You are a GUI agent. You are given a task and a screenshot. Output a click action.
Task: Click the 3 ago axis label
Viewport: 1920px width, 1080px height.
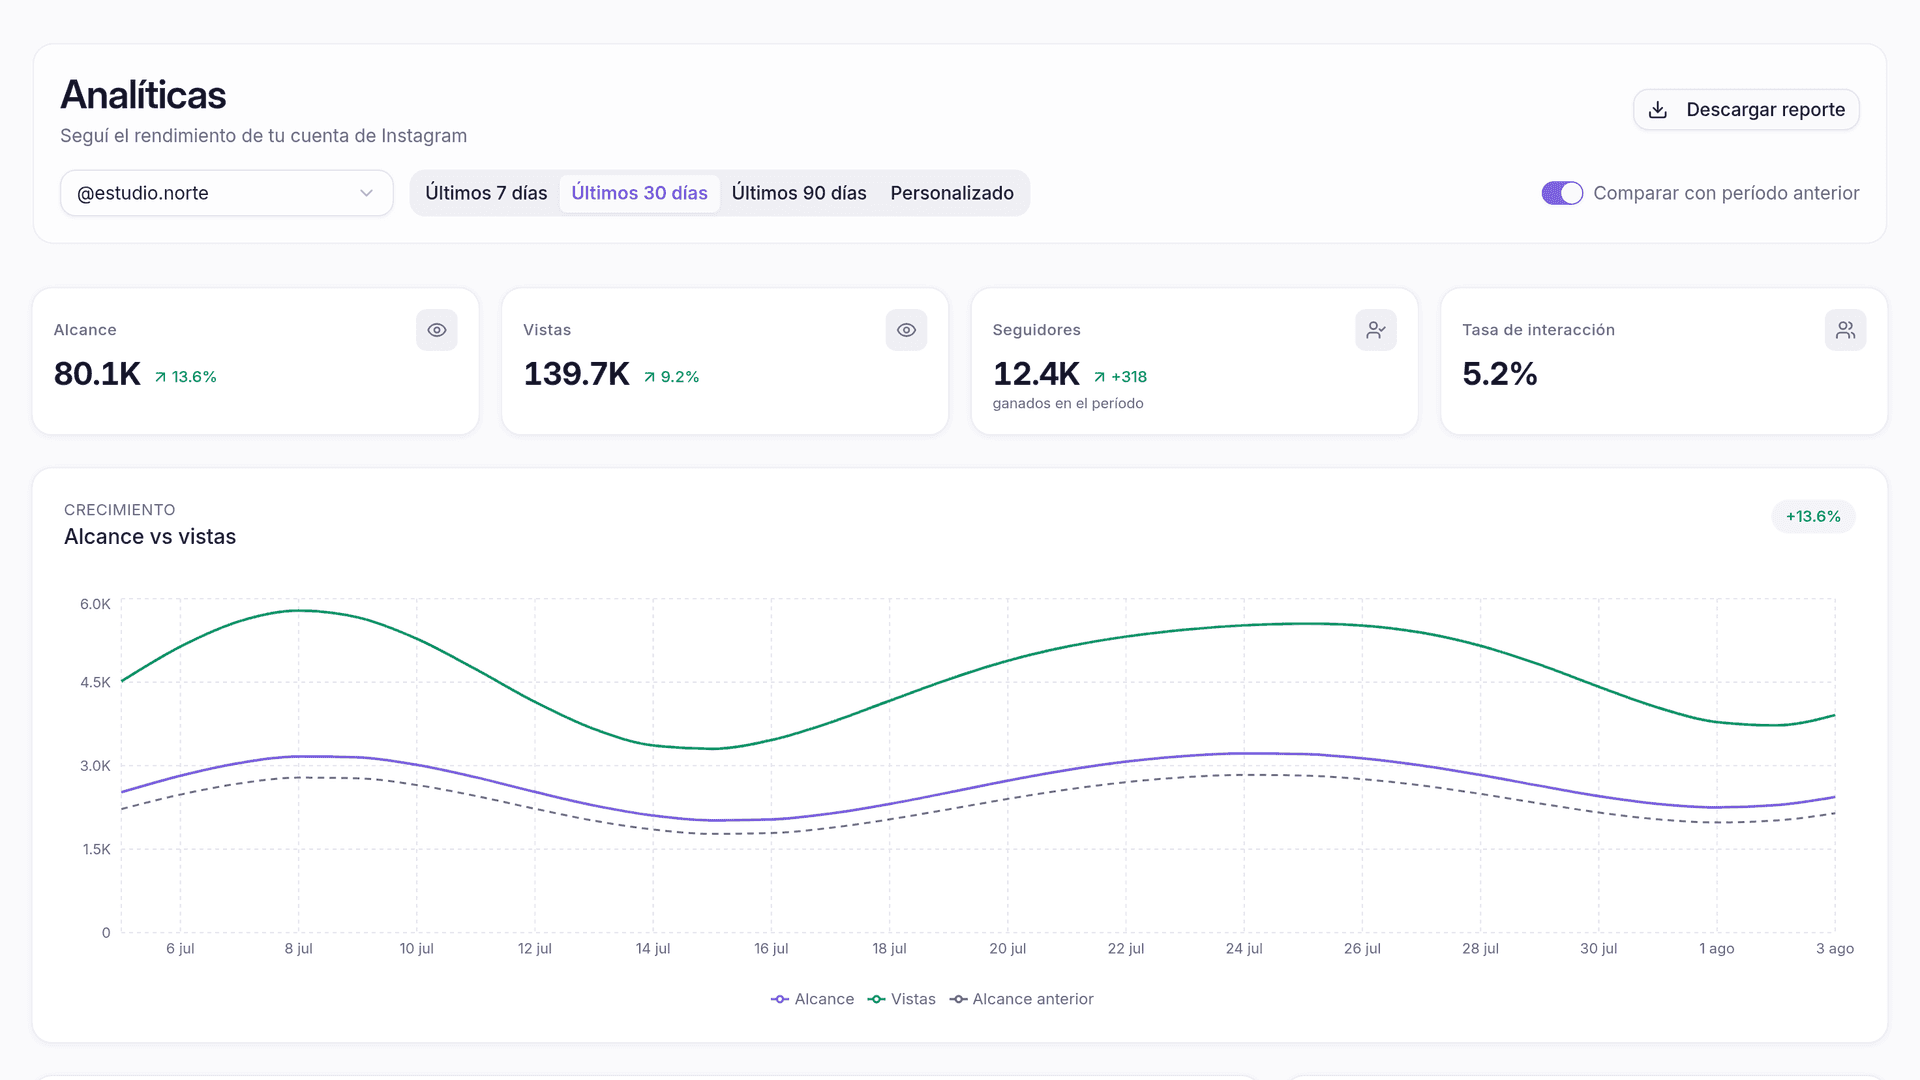click(x=1835, y=949)
